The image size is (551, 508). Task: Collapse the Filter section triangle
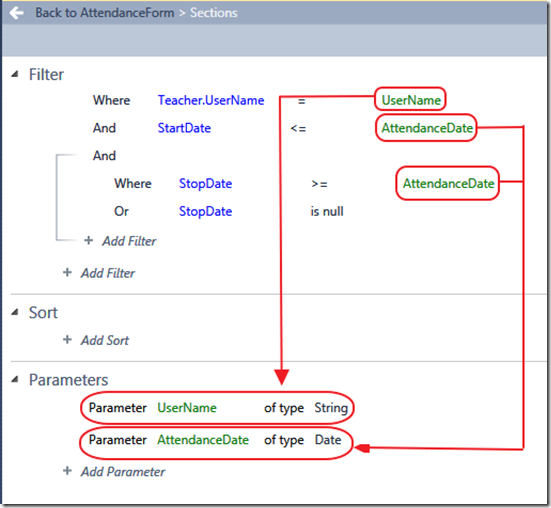15,74
